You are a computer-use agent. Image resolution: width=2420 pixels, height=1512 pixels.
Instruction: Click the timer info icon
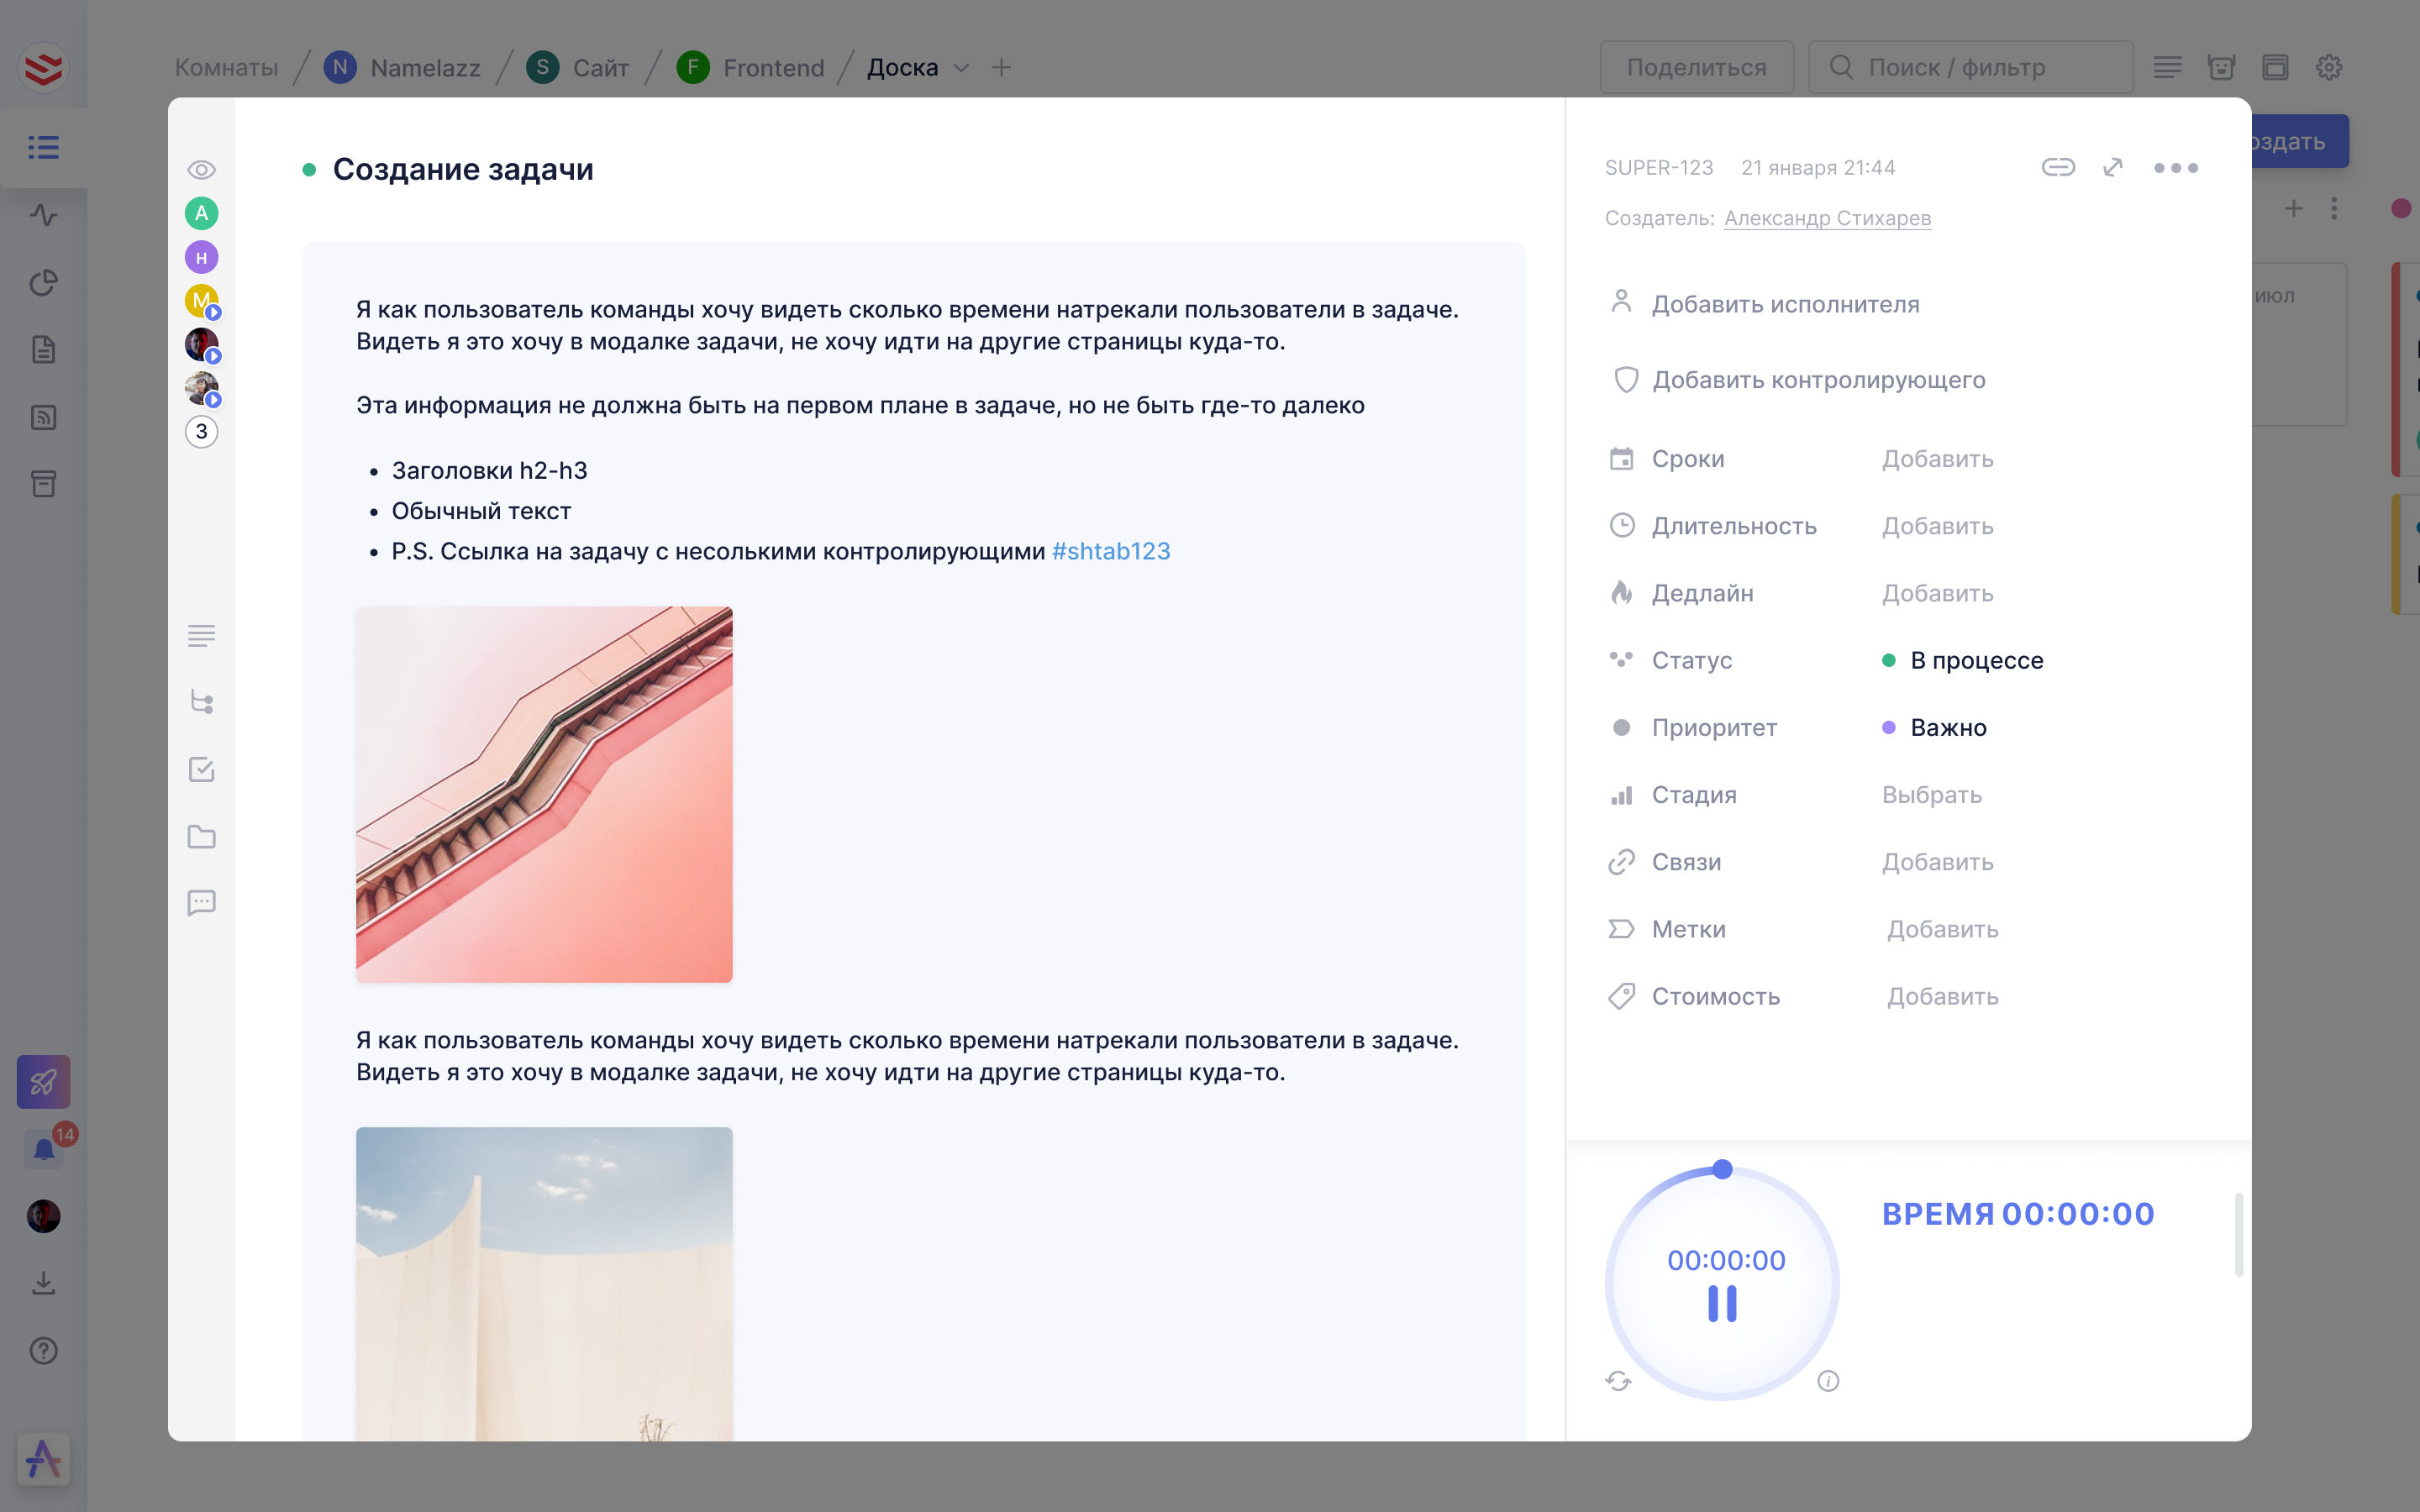1828,1381
